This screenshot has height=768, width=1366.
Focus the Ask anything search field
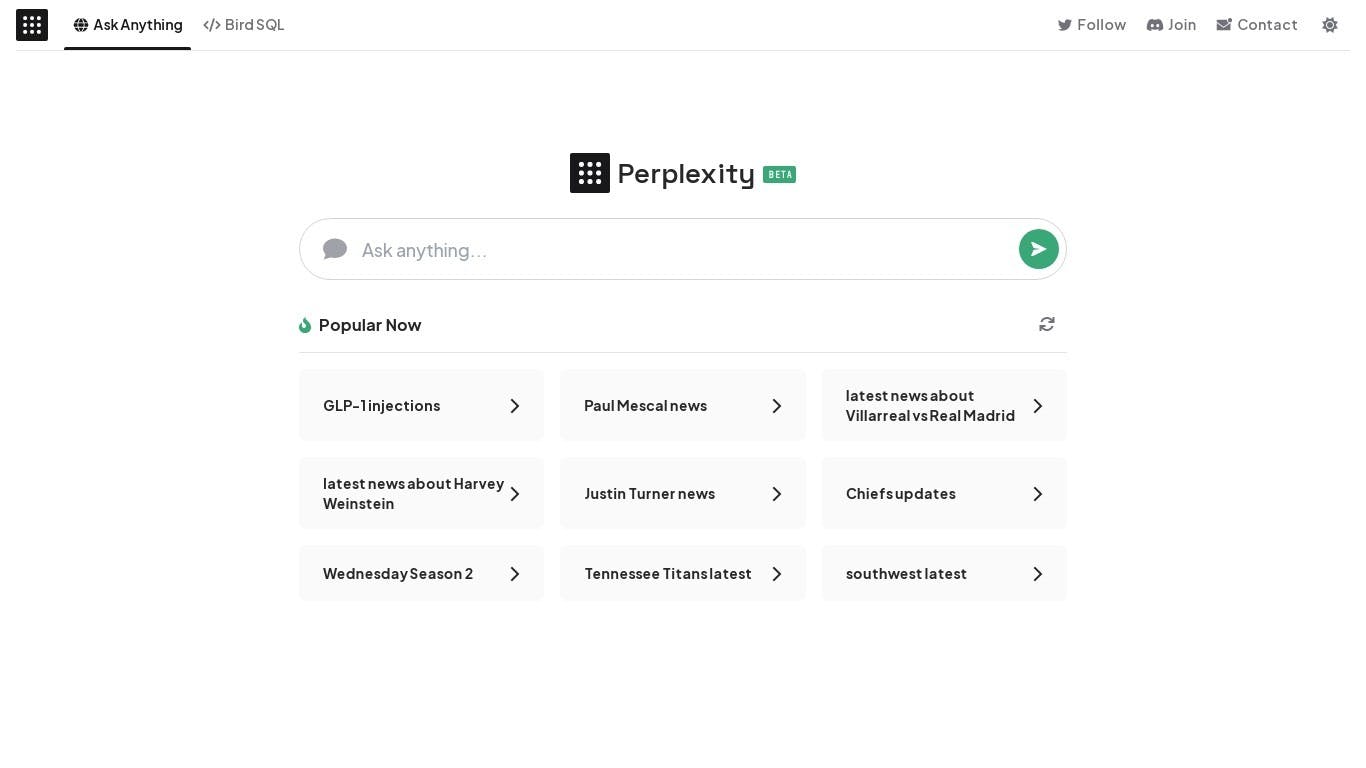pos(680,250)
